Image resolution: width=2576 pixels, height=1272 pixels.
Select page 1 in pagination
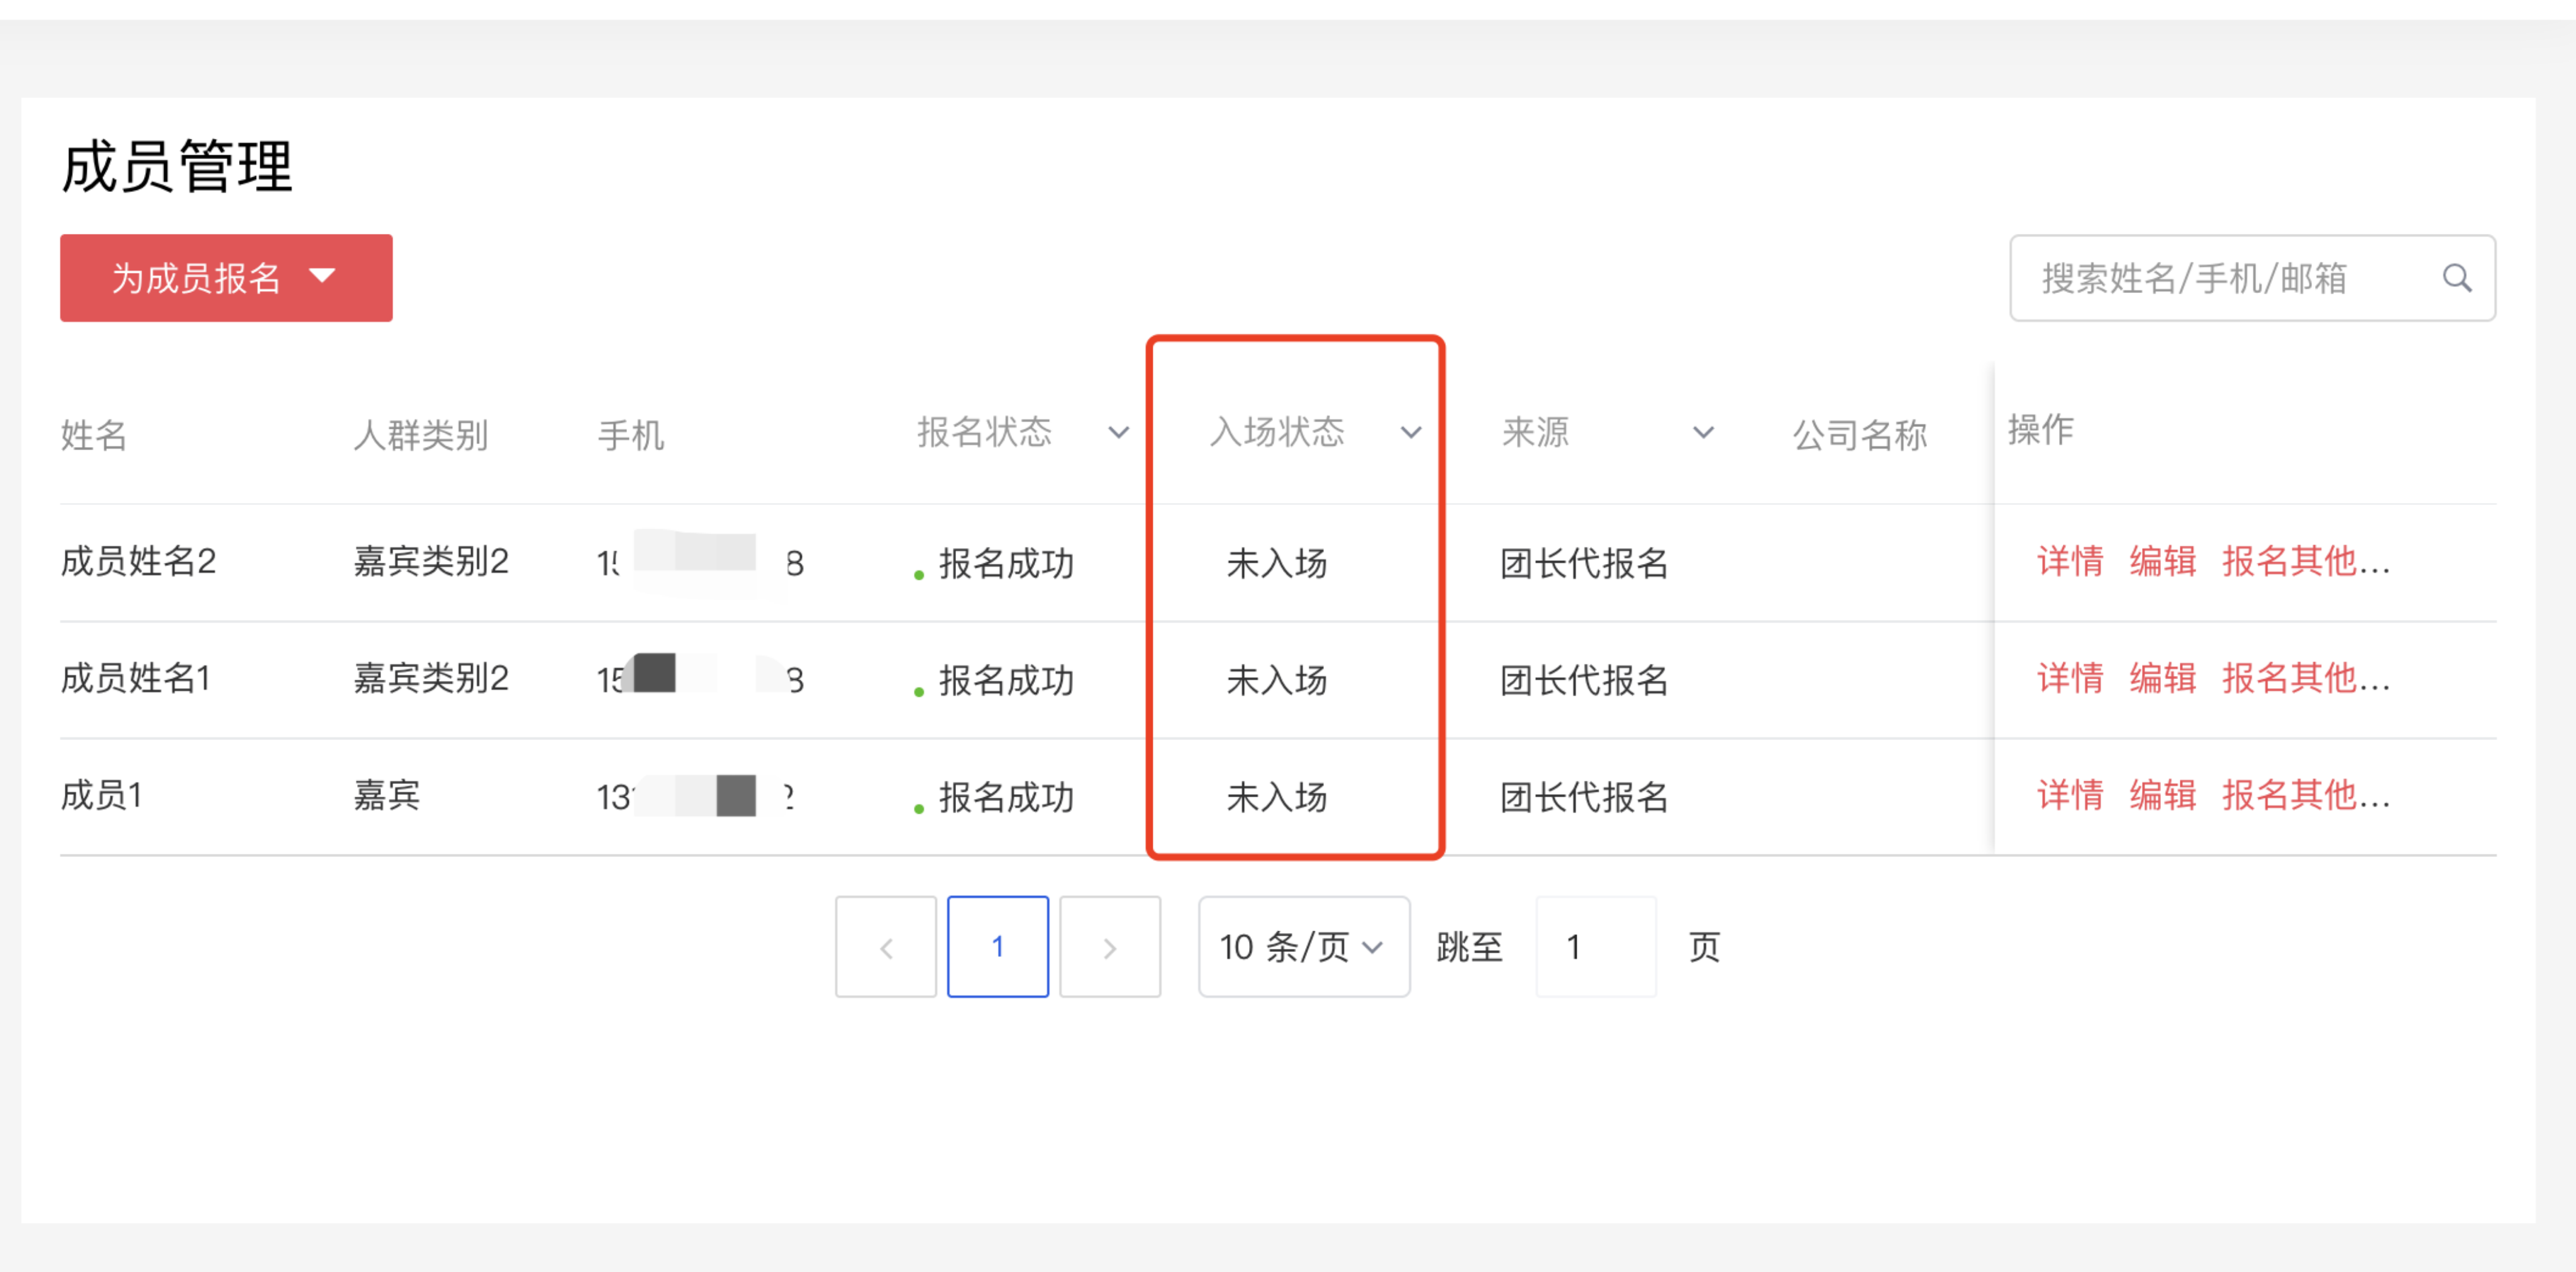pyautogui.click(x=997, y=947)
